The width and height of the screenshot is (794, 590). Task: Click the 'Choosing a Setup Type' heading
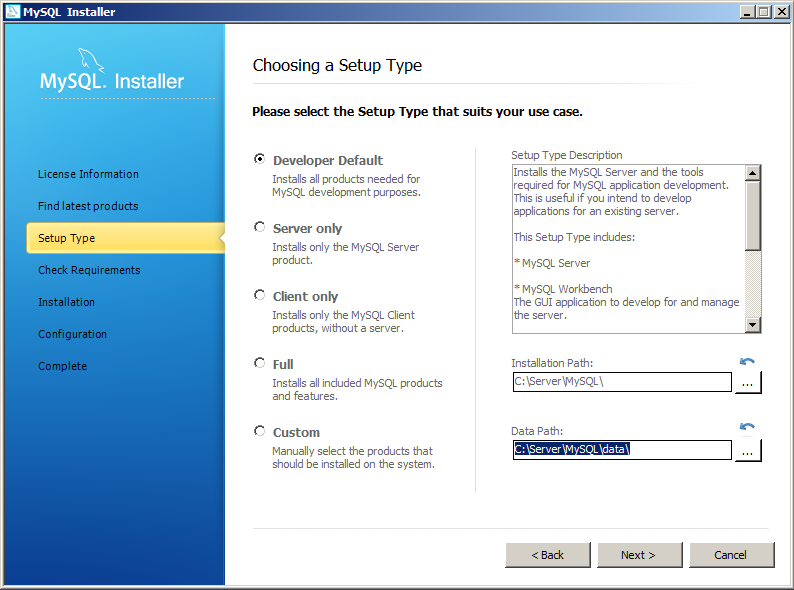337,65
